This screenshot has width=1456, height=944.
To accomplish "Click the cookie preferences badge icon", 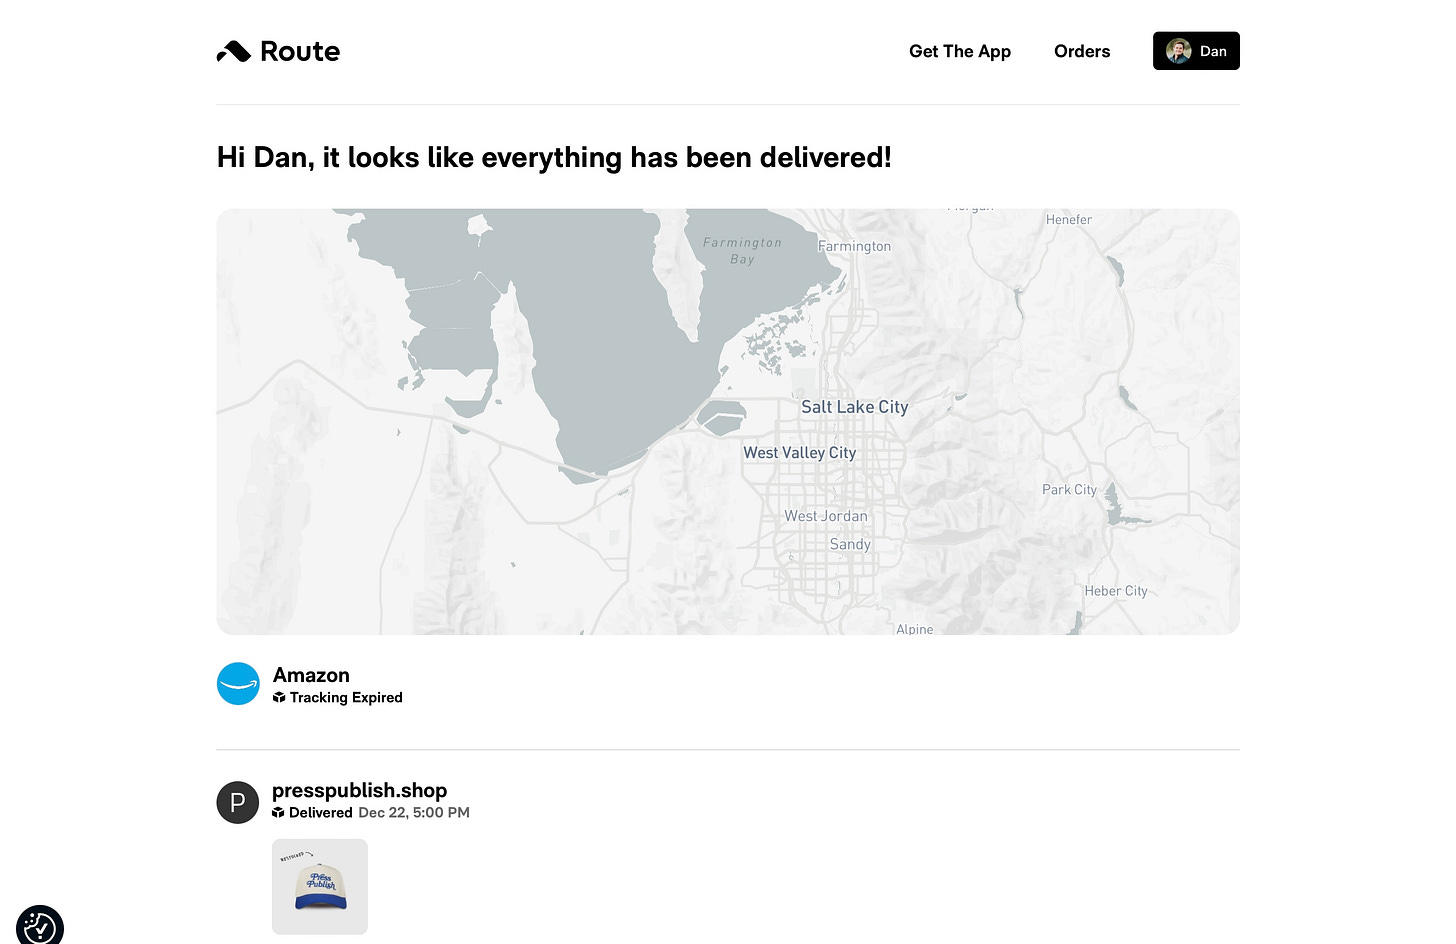I will (40, 926).
